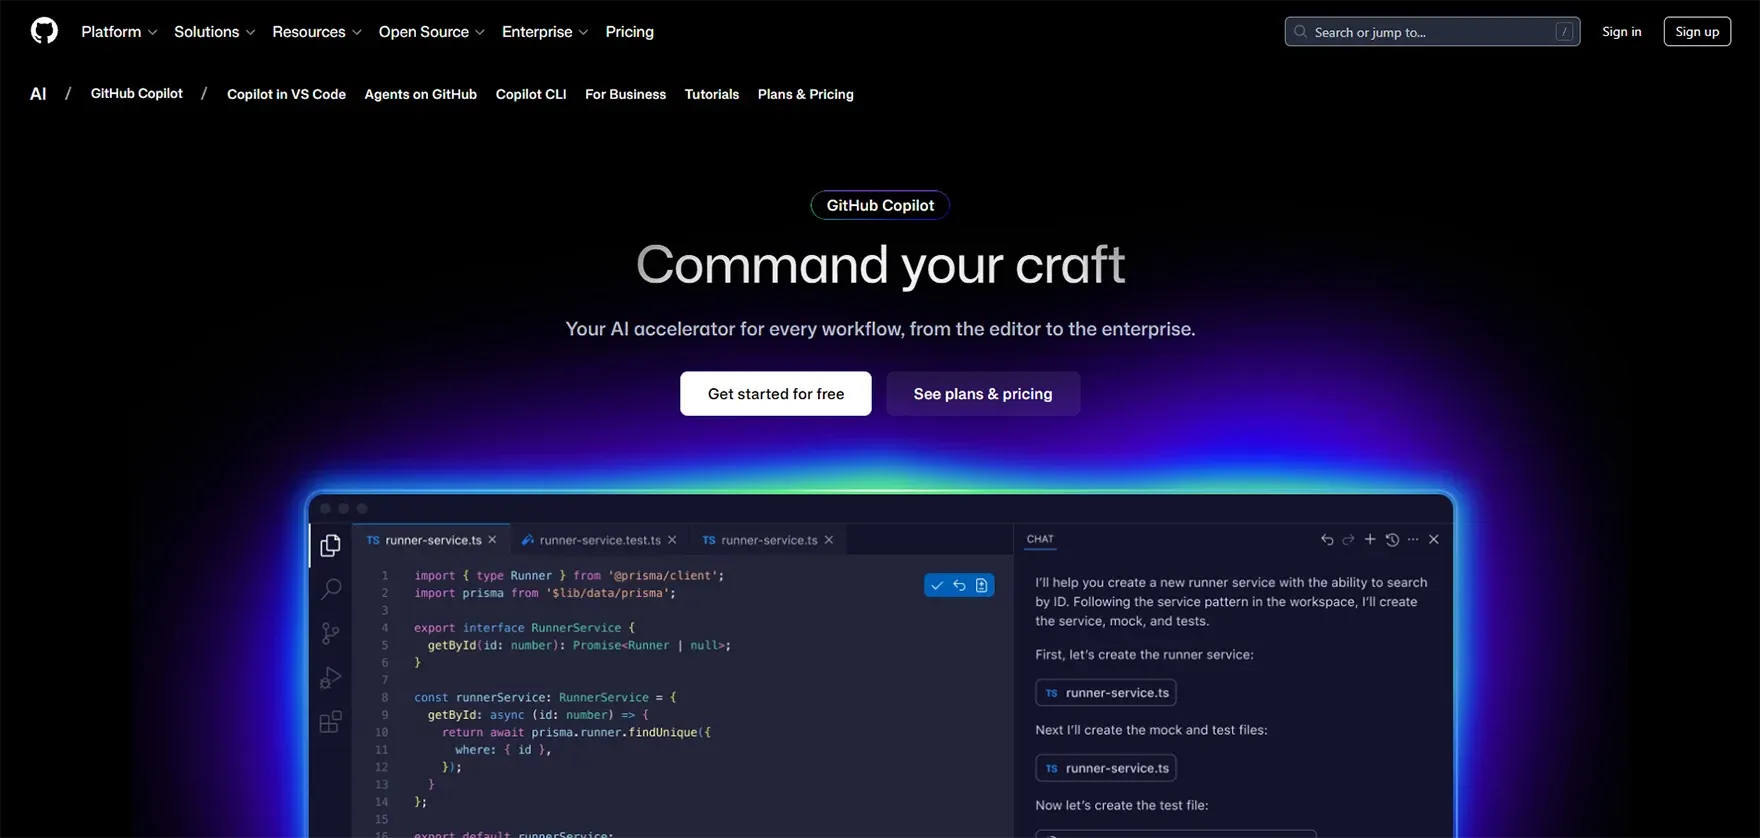Viewport: 1760px width, 838px height.
Task: Go to For Business page
Action: pos(625,94)
